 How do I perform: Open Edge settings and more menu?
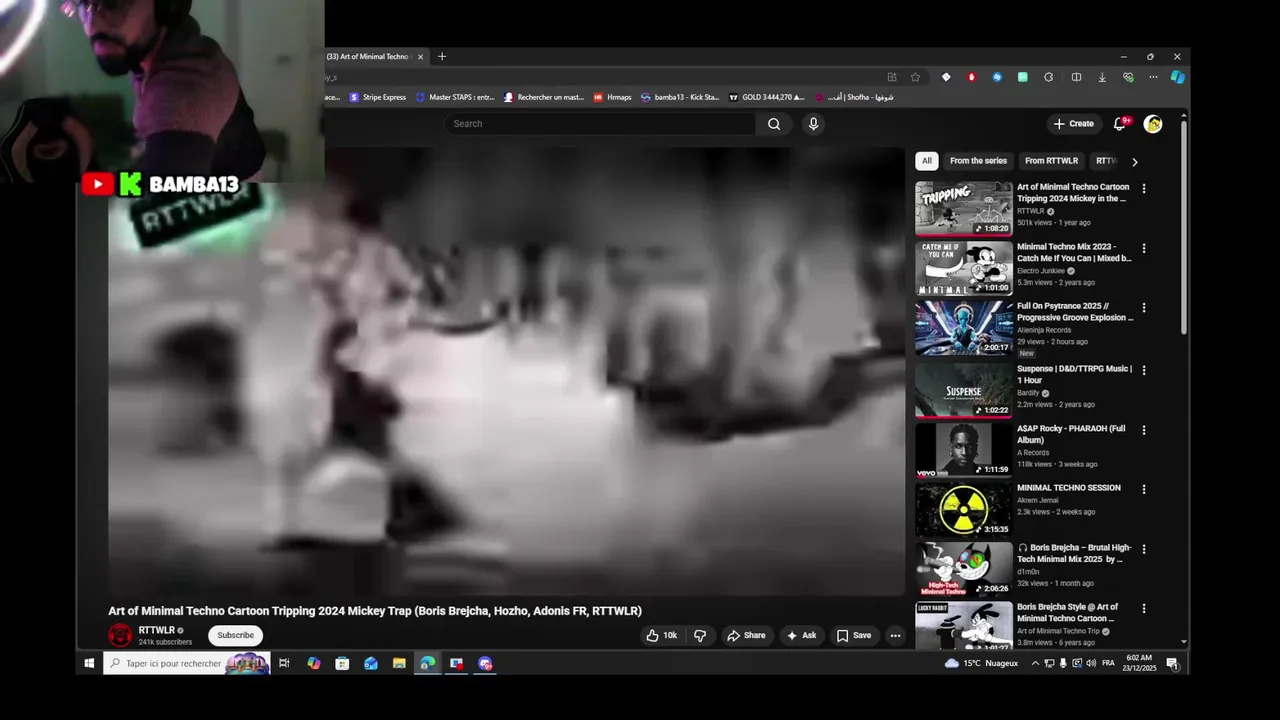pyautogui.click(x=1153, y=77)
